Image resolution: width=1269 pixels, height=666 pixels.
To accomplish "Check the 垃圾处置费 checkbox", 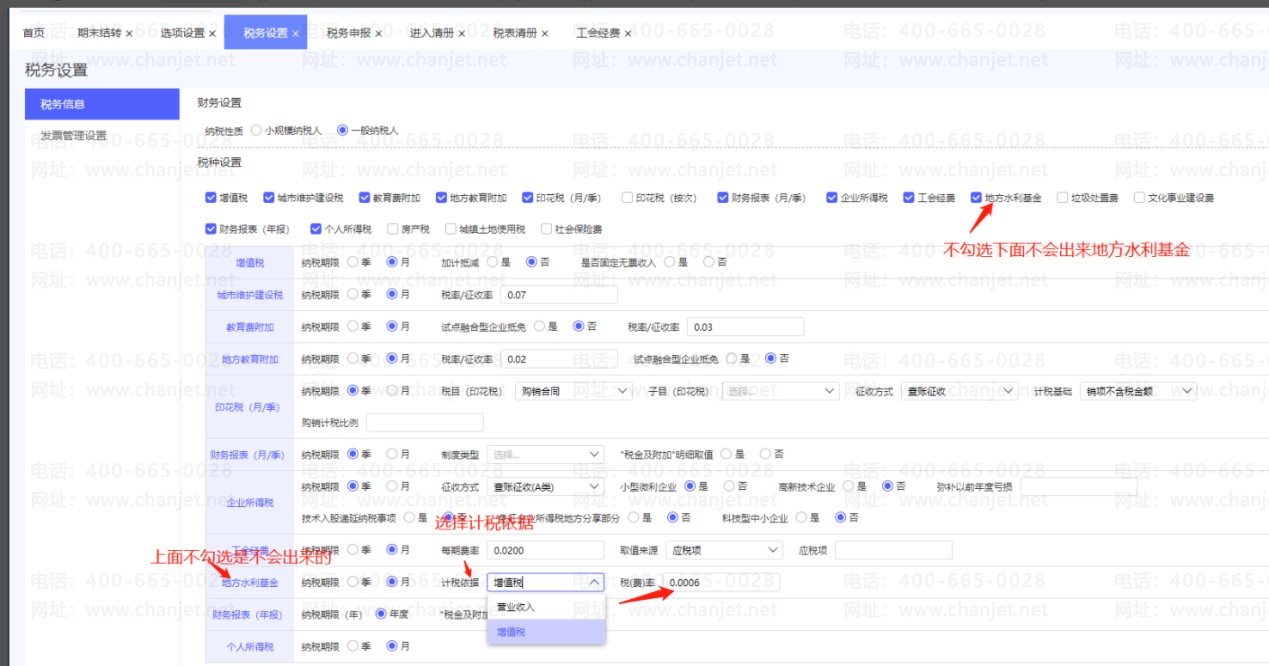I will [x=1062, y=198].
